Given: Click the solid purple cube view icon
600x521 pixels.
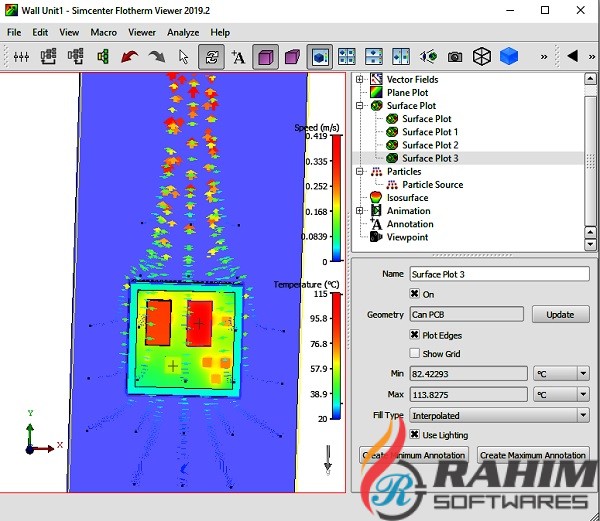Looking at the screenshot, I should (265, 57).
